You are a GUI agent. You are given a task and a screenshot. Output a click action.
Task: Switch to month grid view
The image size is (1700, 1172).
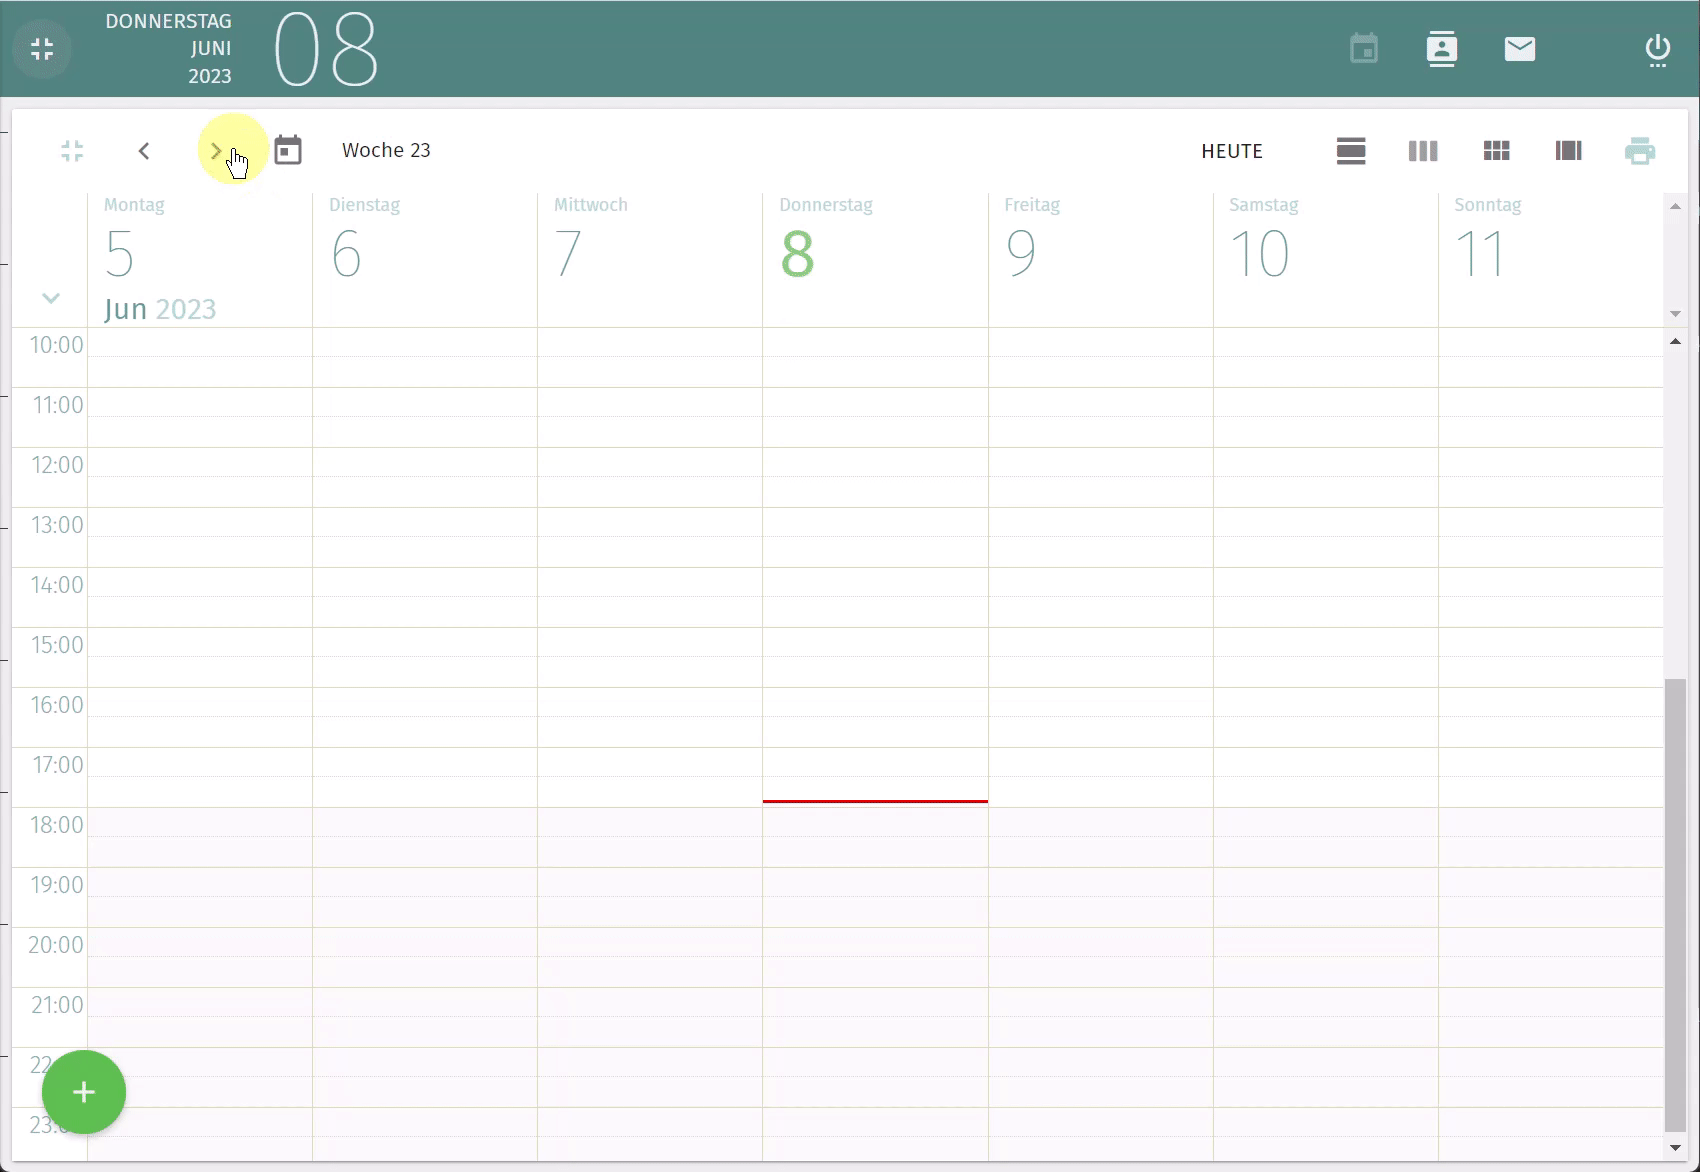1496,151
